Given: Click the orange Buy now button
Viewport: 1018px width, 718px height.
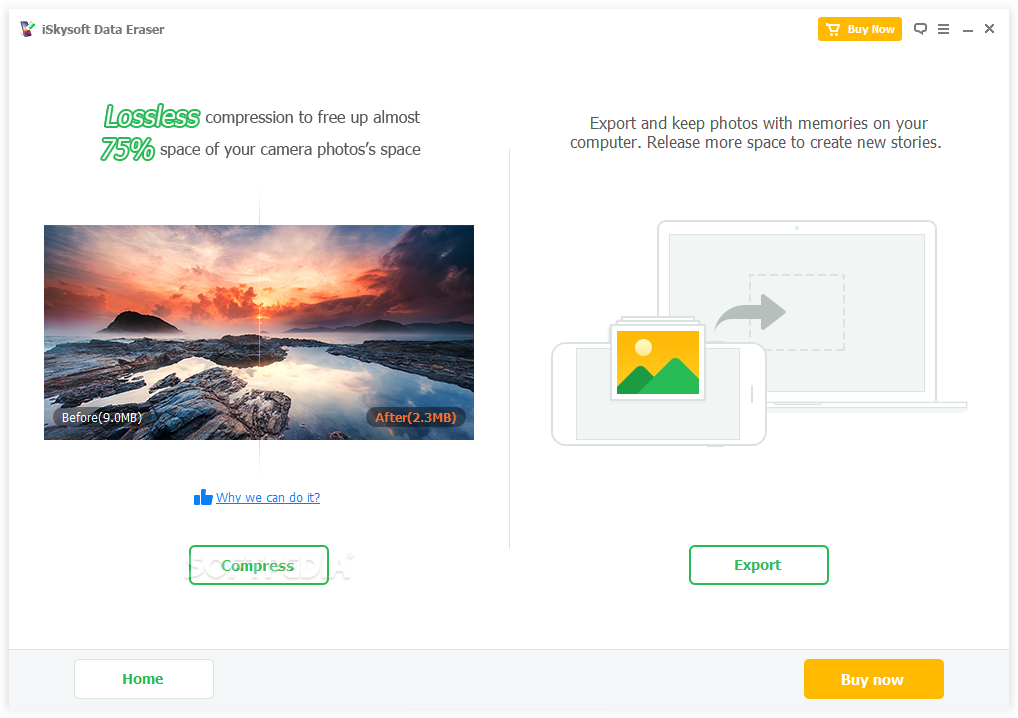Looking at the screenshot, I should pyautogui.click(x=873, y=679).
